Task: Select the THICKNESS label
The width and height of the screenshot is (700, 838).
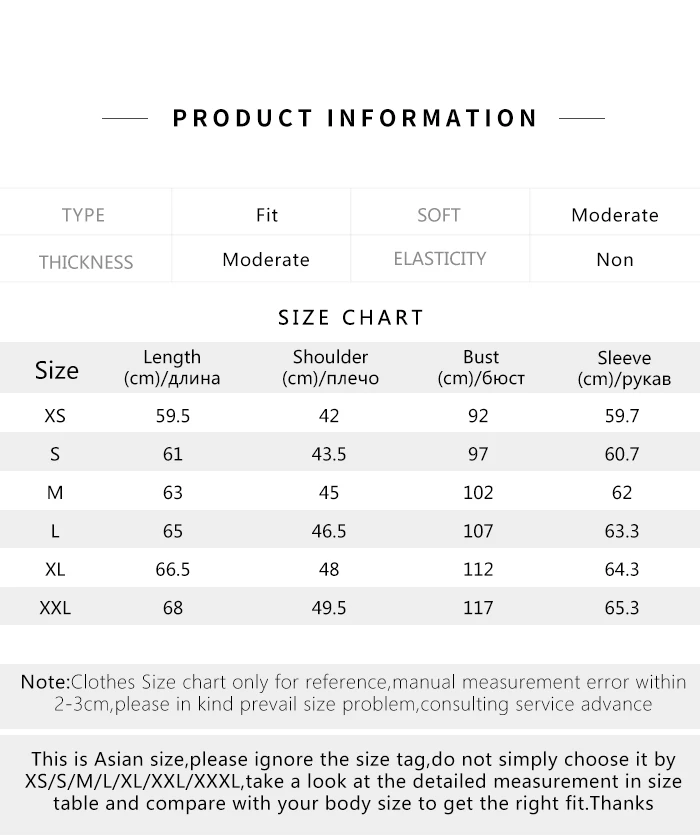Action: (x=86, y=262)
